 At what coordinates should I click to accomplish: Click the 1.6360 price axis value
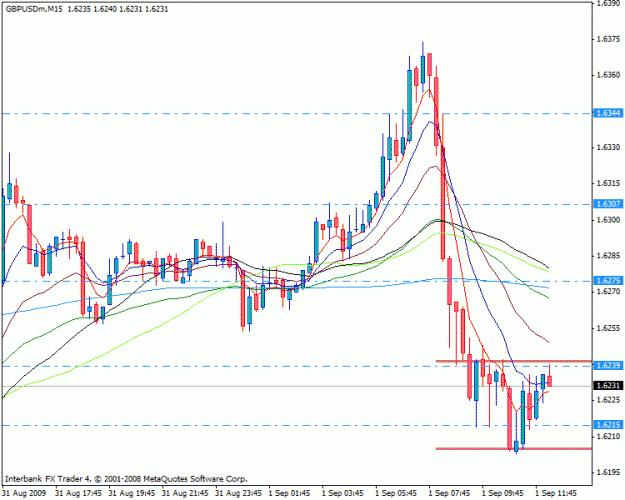(x=608, y=75)
